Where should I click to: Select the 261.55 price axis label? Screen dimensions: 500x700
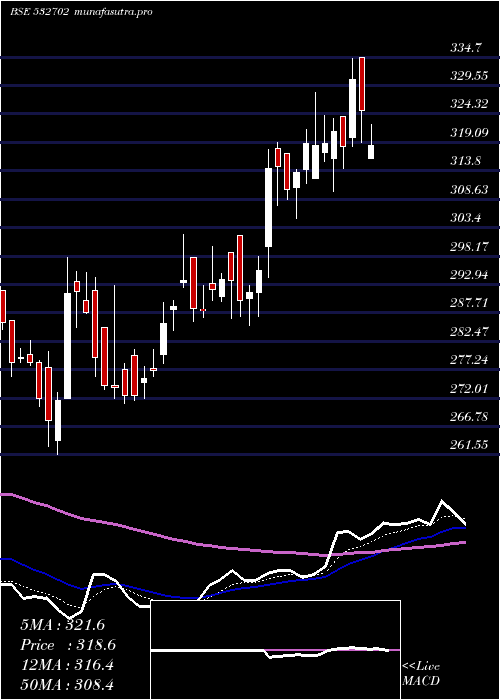(x=469, y=445)
